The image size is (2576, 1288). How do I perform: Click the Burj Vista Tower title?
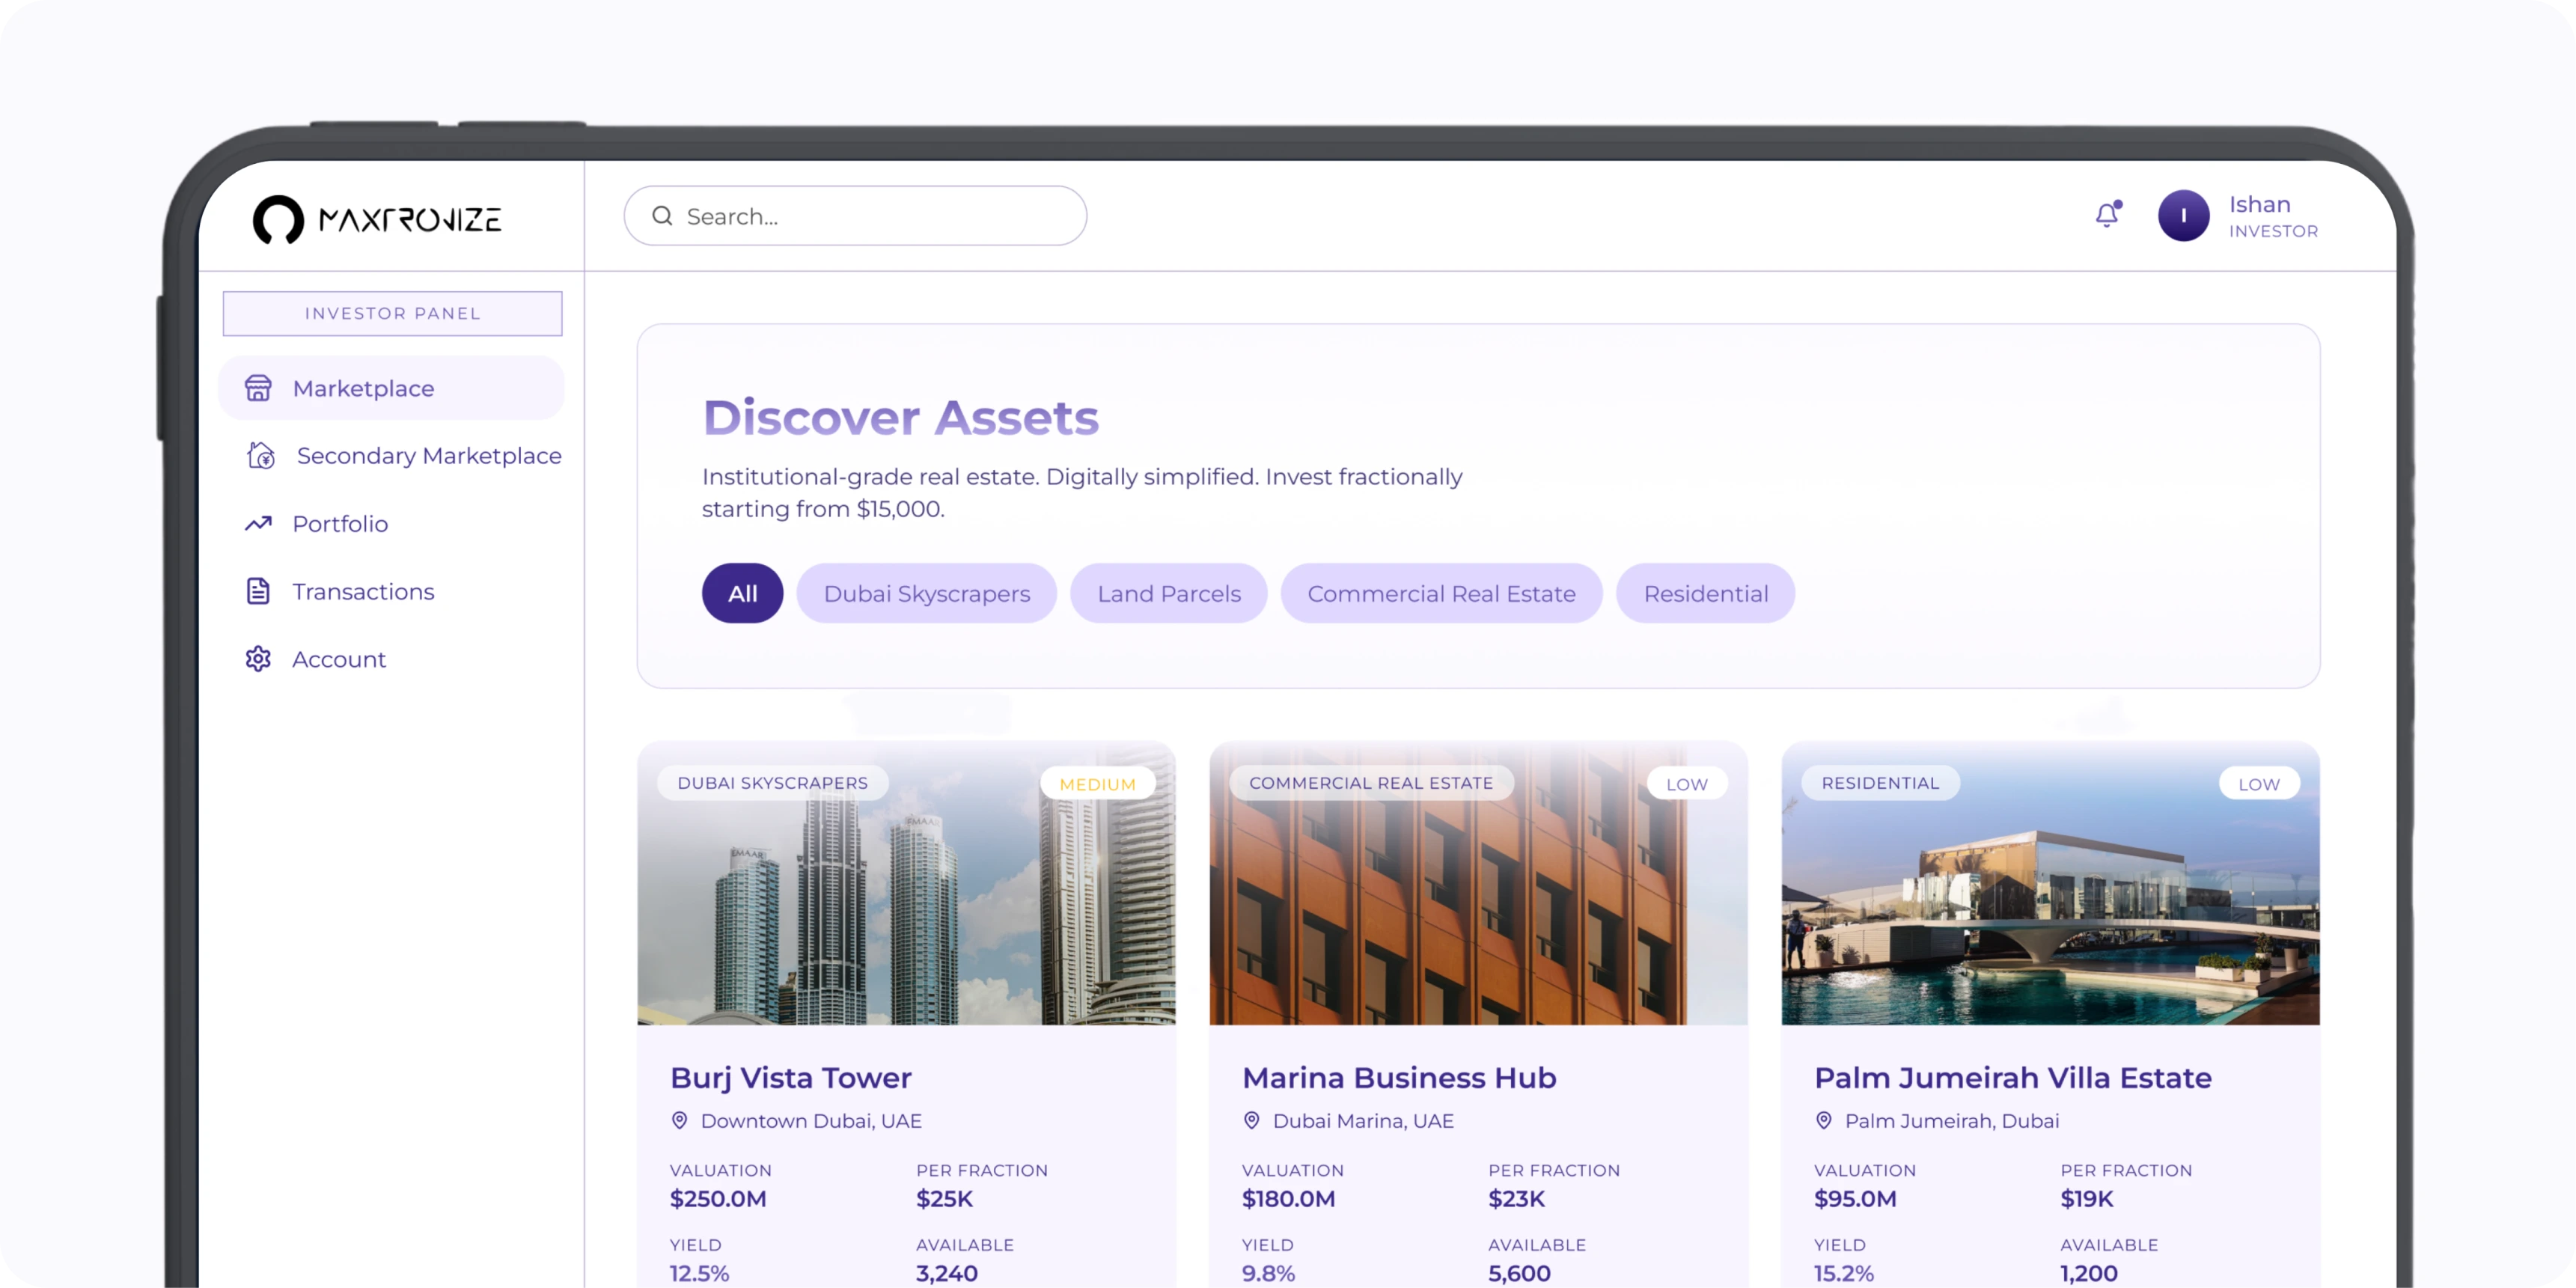[790, 1077]
